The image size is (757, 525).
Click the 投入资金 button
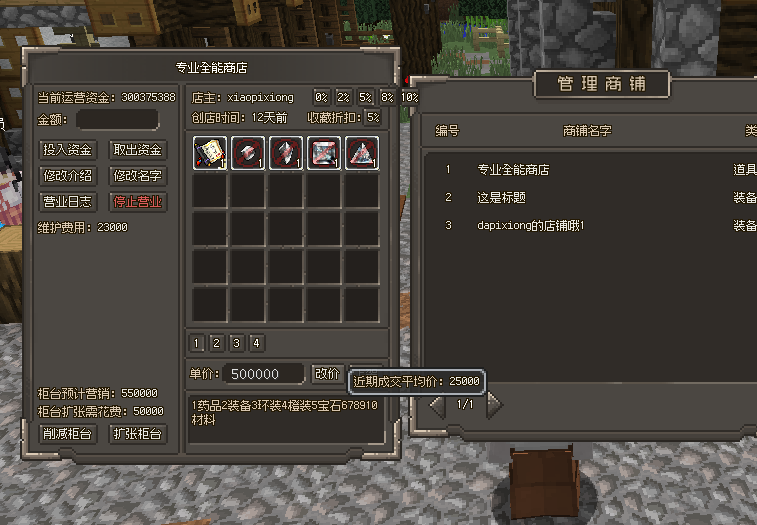pos(68,150)
